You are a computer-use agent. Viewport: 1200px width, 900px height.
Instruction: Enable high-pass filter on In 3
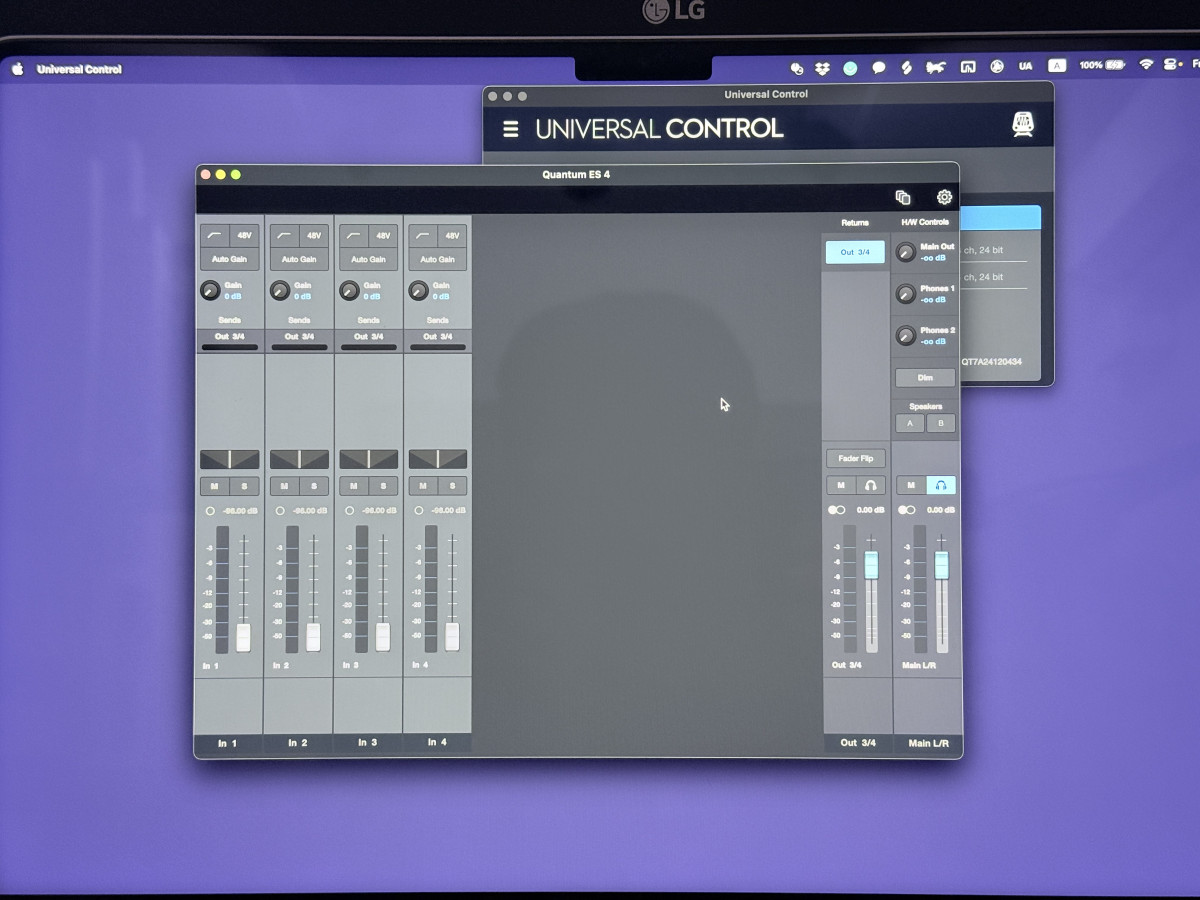tap(354, 236)
